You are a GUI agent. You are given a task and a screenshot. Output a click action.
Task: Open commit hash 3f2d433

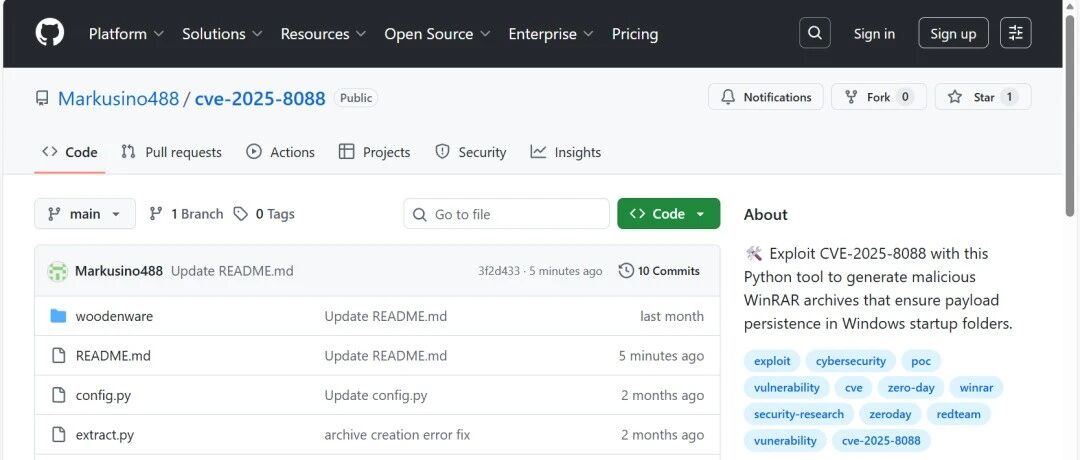499,271
